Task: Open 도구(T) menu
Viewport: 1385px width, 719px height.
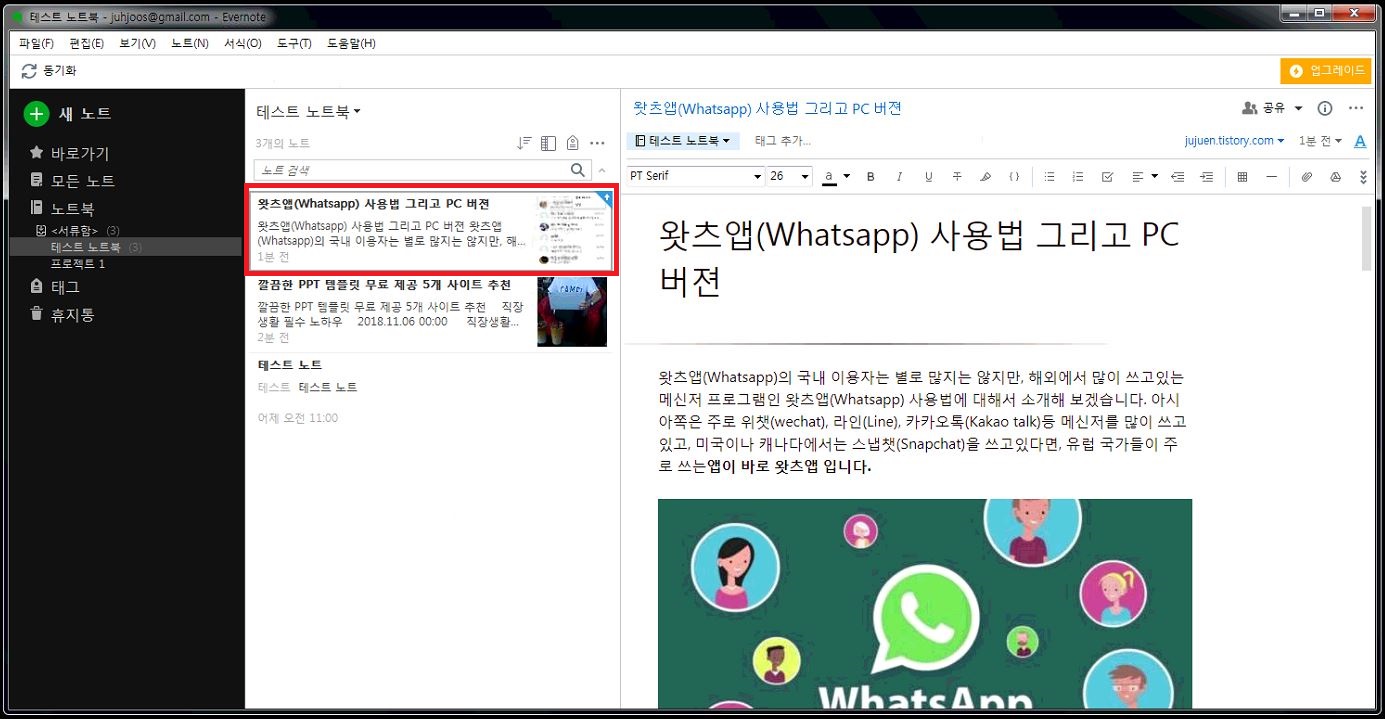Action: pyautogui.click(x=294, y=43)
